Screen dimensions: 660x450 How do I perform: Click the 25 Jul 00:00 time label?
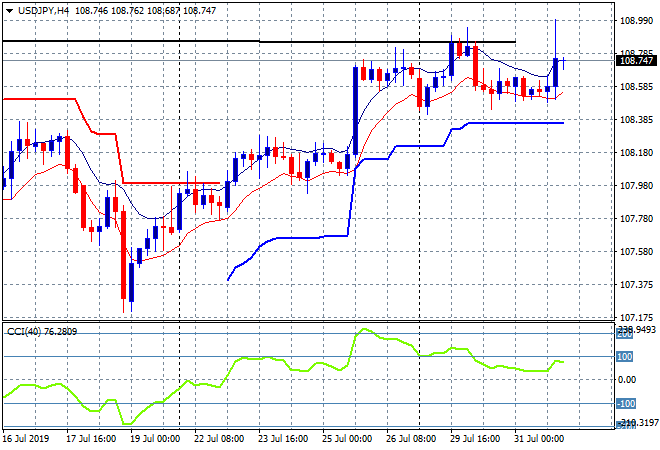pyautogui.click(x=347, y=439)
